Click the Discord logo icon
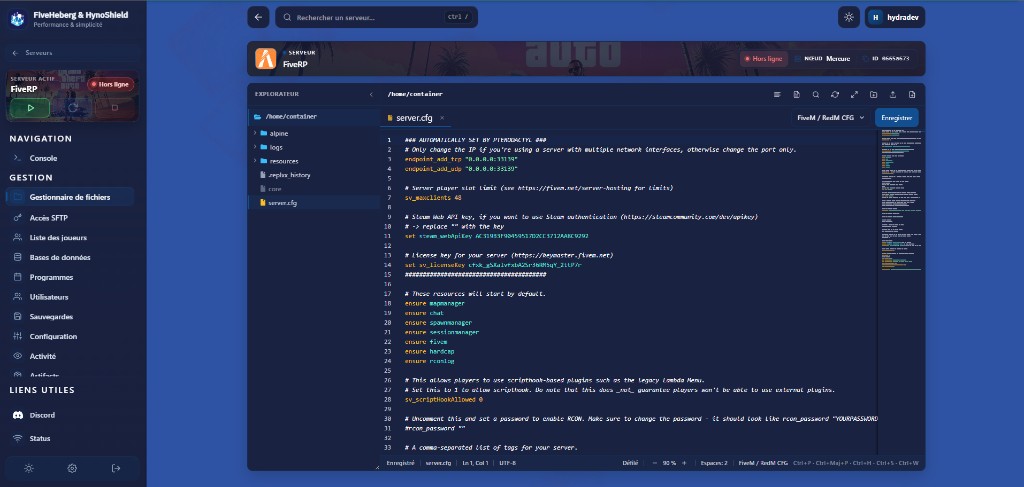Image resolution: width=1024 pixels, height=487 pixels. (x=18, y=415)
